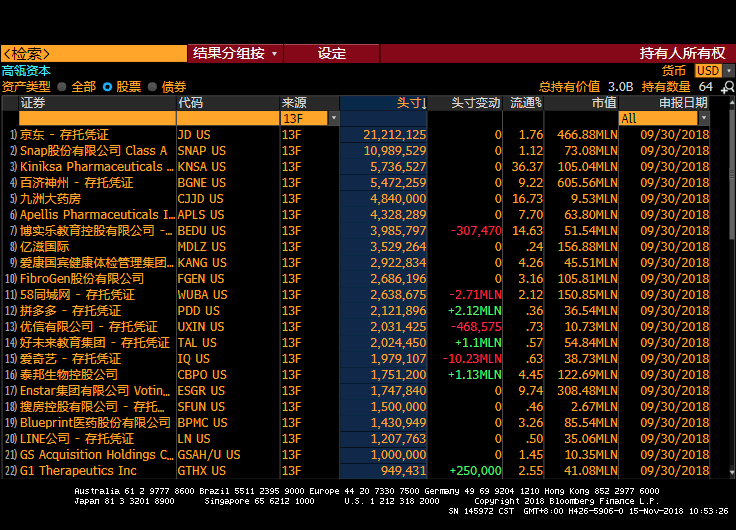
Task: Click the scrollbar down arrow
Action: (732, 473)
